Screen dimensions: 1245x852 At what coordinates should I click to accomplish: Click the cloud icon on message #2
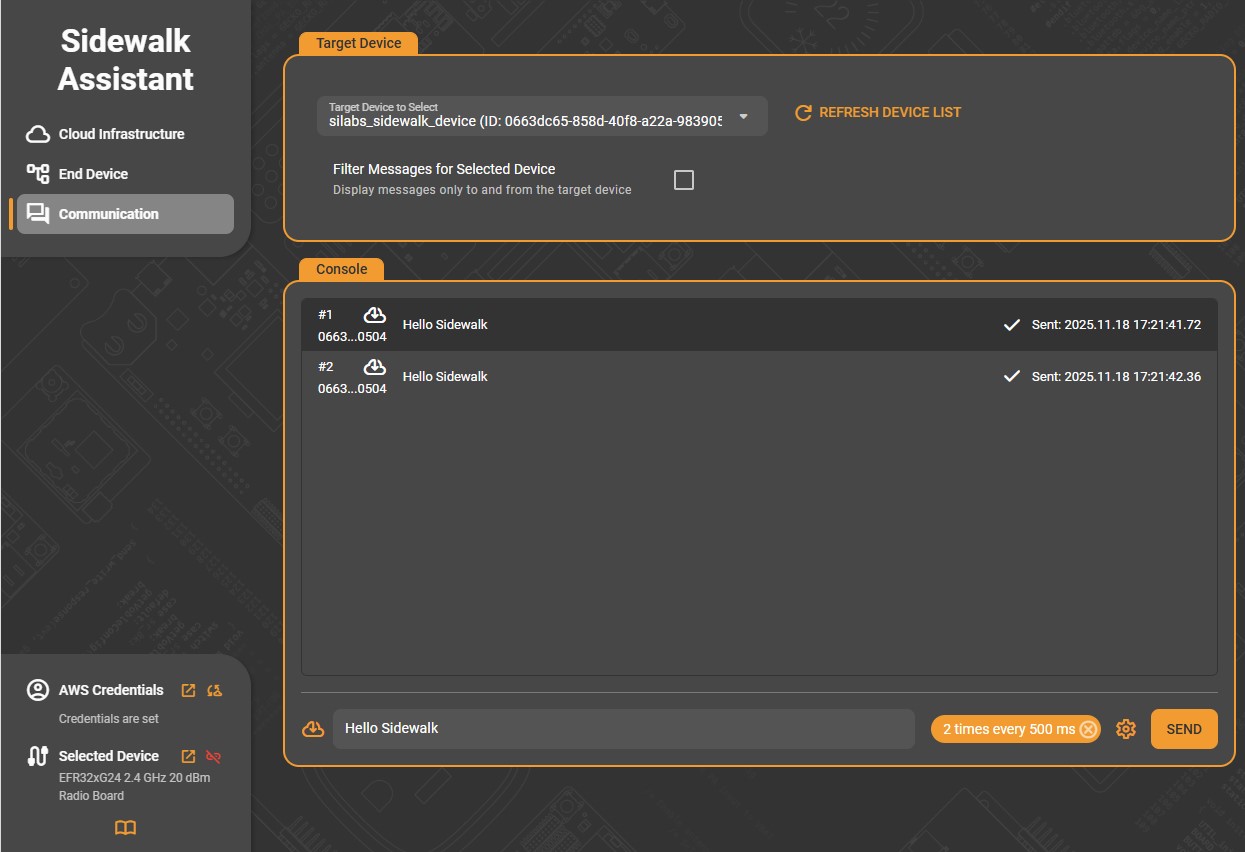[375, 367]
